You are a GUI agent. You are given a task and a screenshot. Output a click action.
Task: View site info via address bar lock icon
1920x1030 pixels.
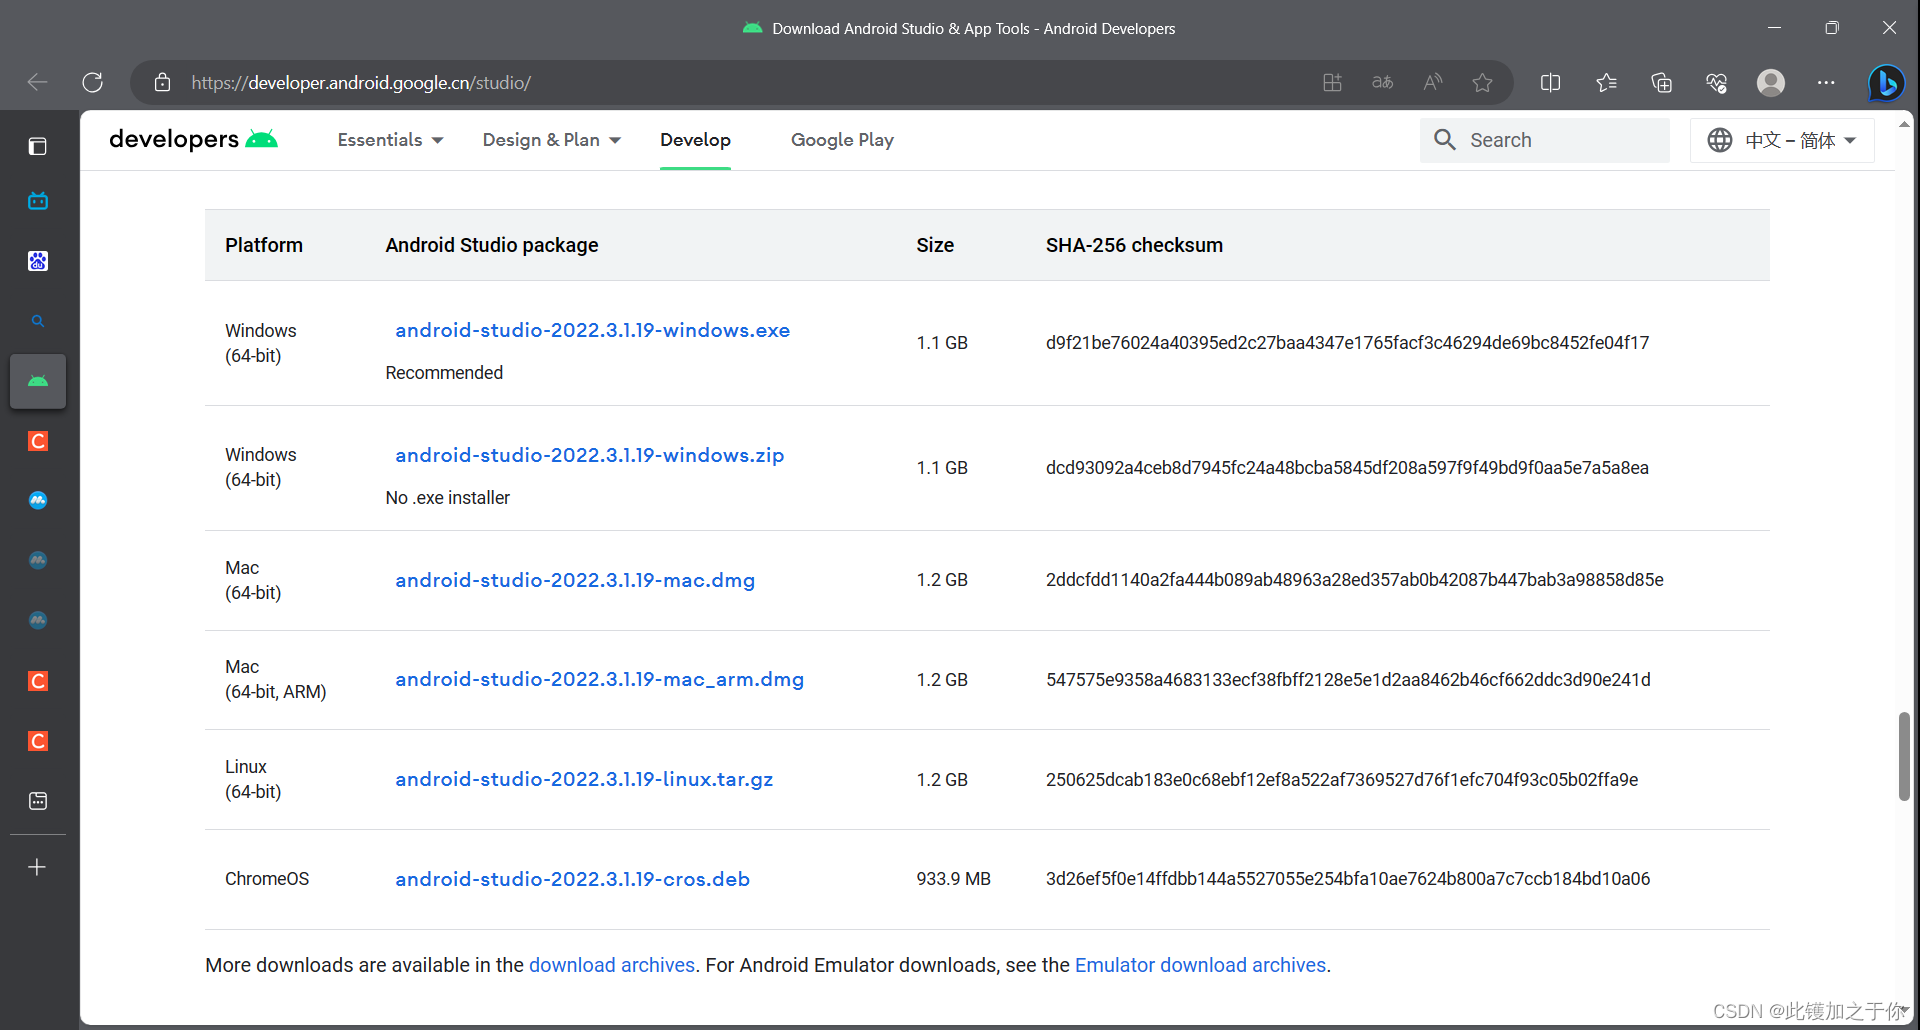coord(162,82)
